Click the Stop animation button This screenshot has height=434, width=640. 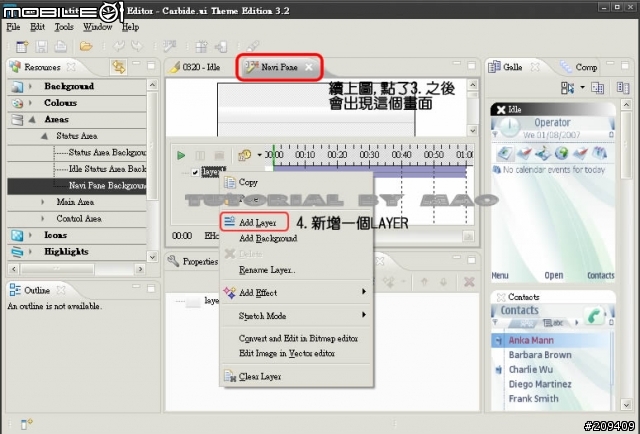219,155
